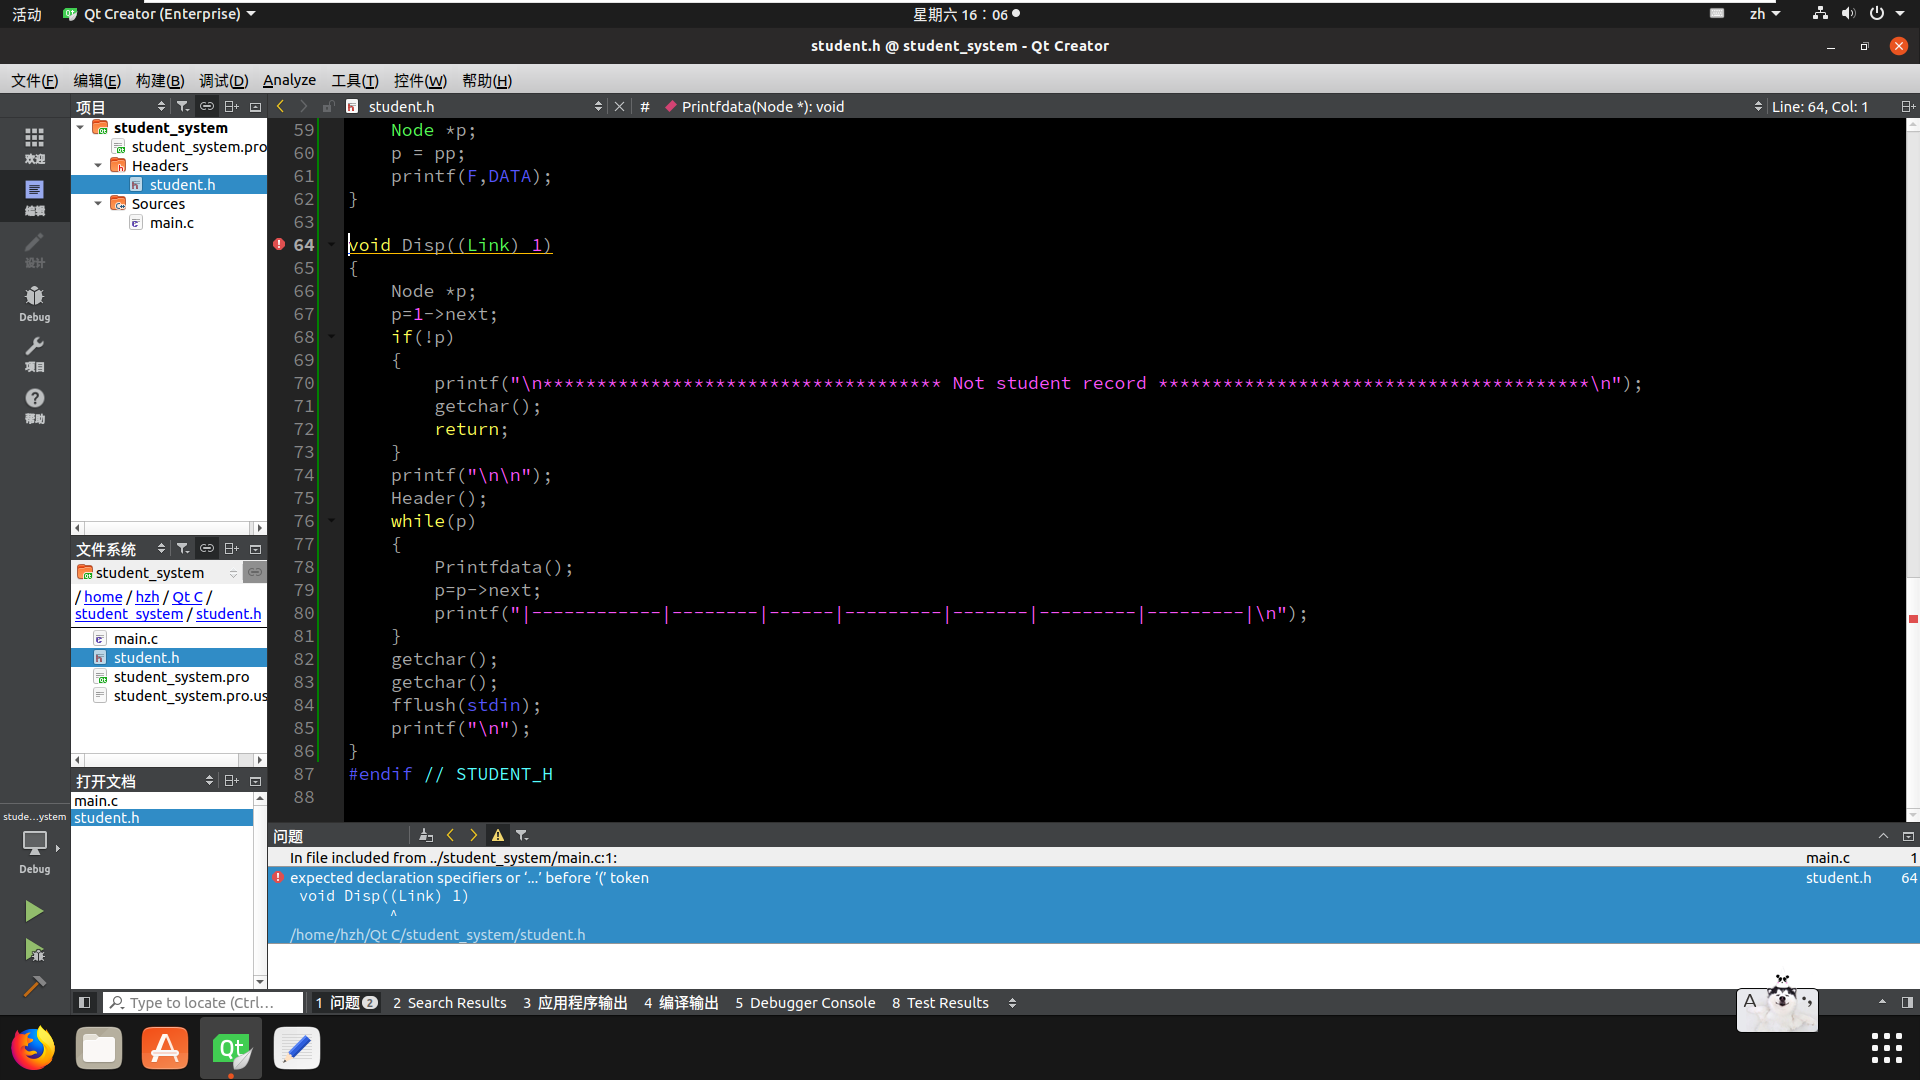Go back in editor navigation history

click(x=281, y=106)
